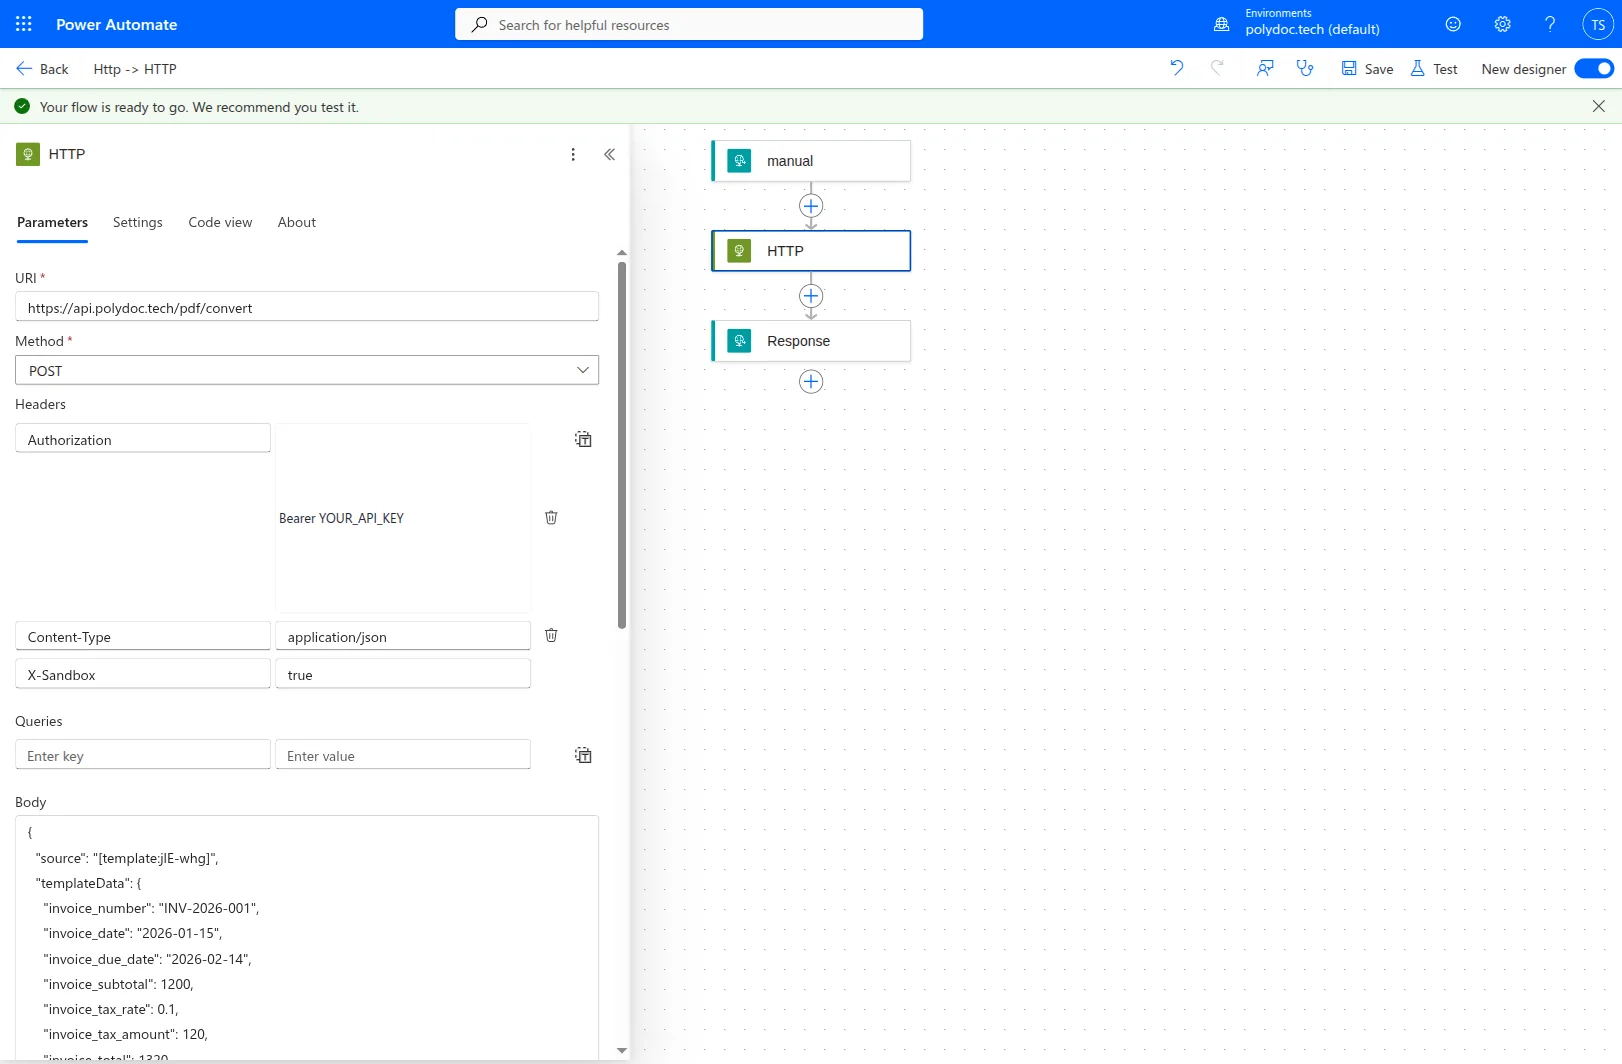Click the scrollbar down arrow
1622x1064 pixels.
tap(622, 1051)
